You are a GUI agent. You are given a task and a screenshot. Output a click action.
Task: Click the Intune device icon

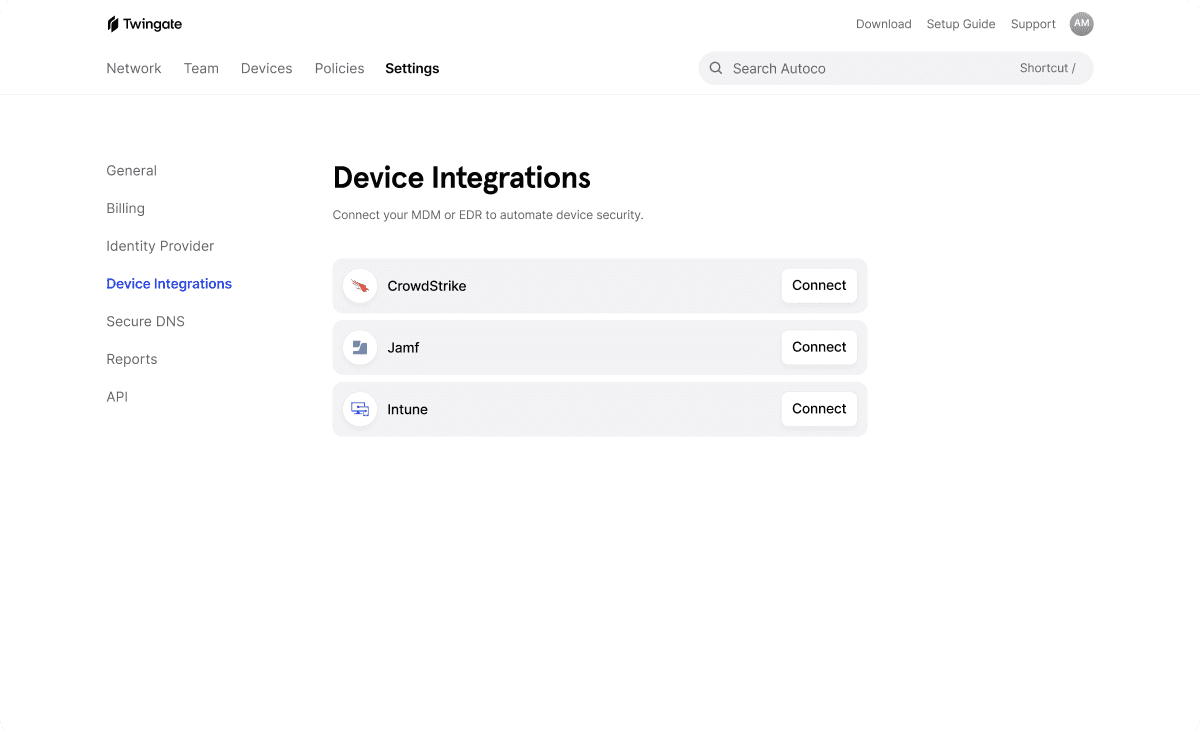[360, 409]
